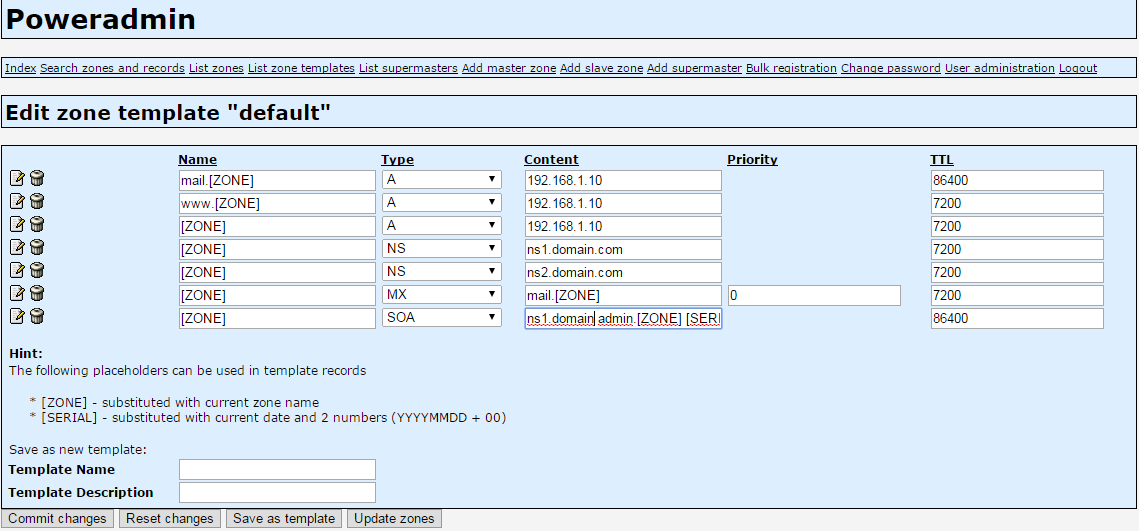Edit the MX record icon
The width and height of the screenshot is (1139, 531).
coord(17,294)
